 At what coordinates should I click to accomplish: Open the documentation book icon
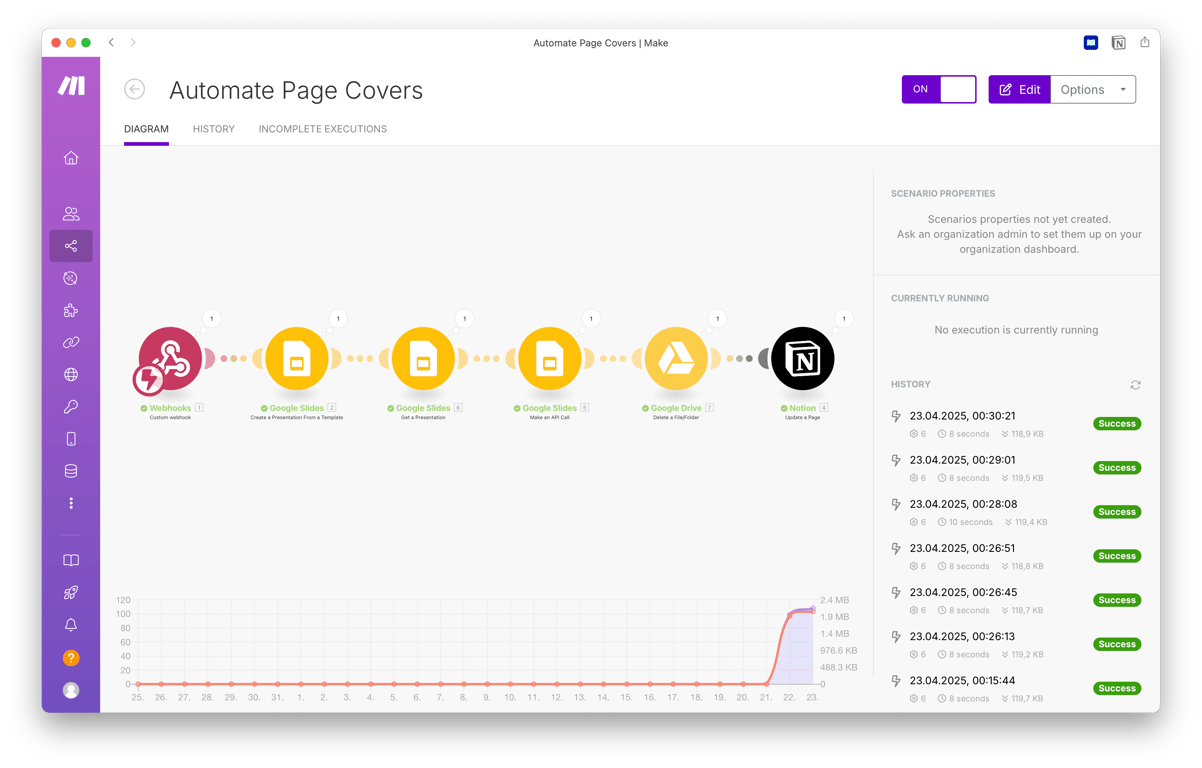click(71, 561)
